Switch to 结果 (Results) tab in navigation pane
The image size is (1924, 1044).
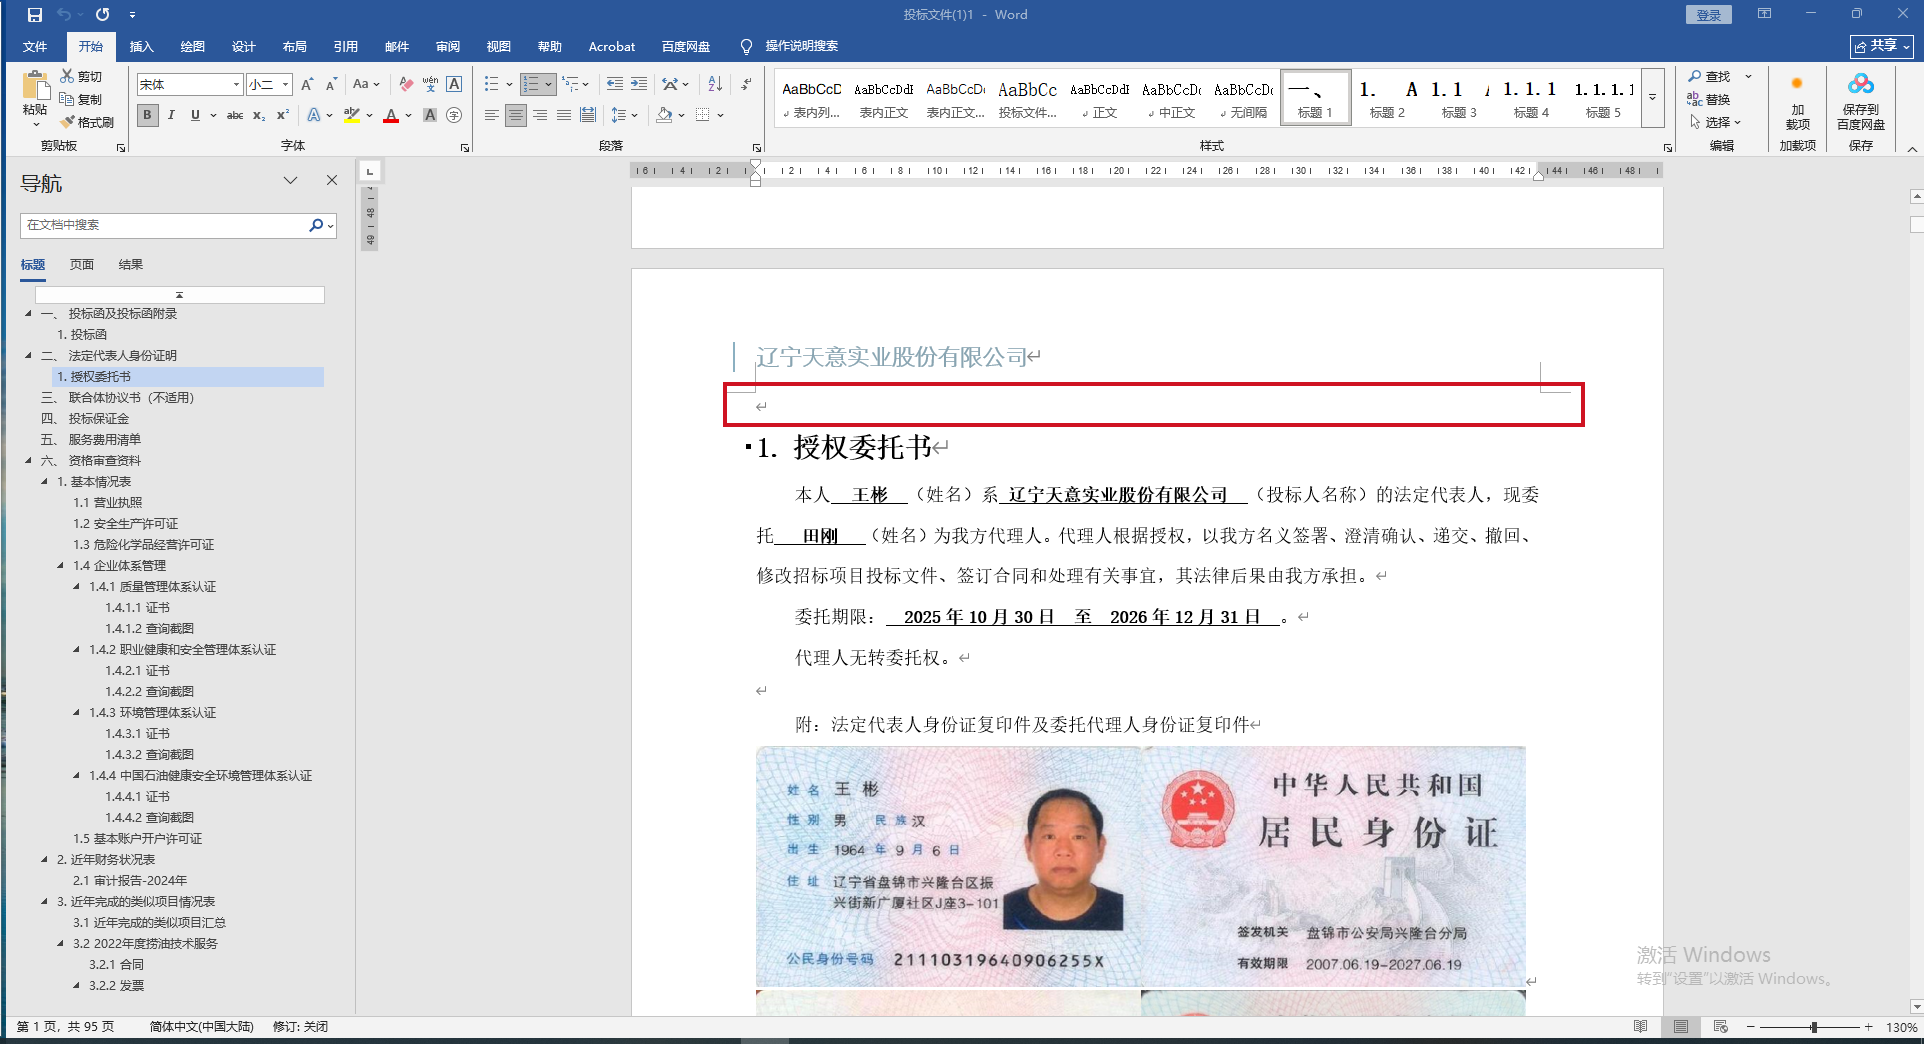click(131, 265)
